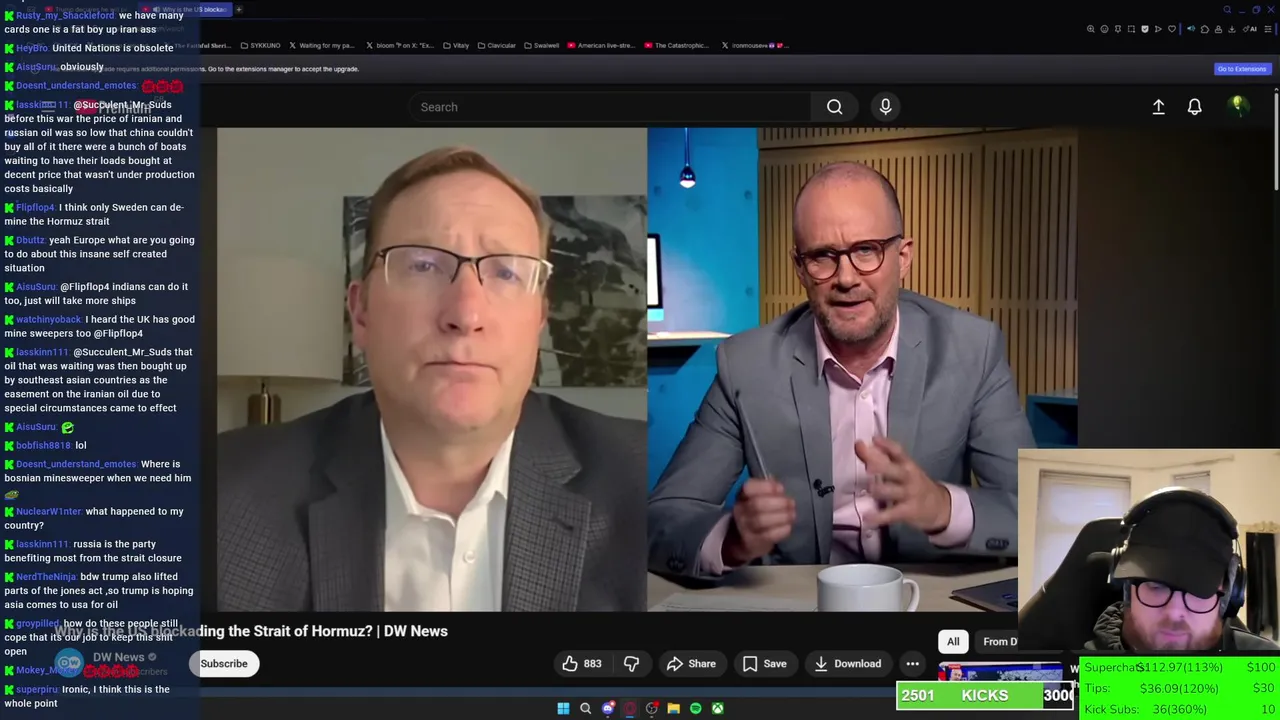Screen dimensions: 1280x720
Task: Open the extensions cube icon
Action: pyautogui.click(x=1205, y=29)
